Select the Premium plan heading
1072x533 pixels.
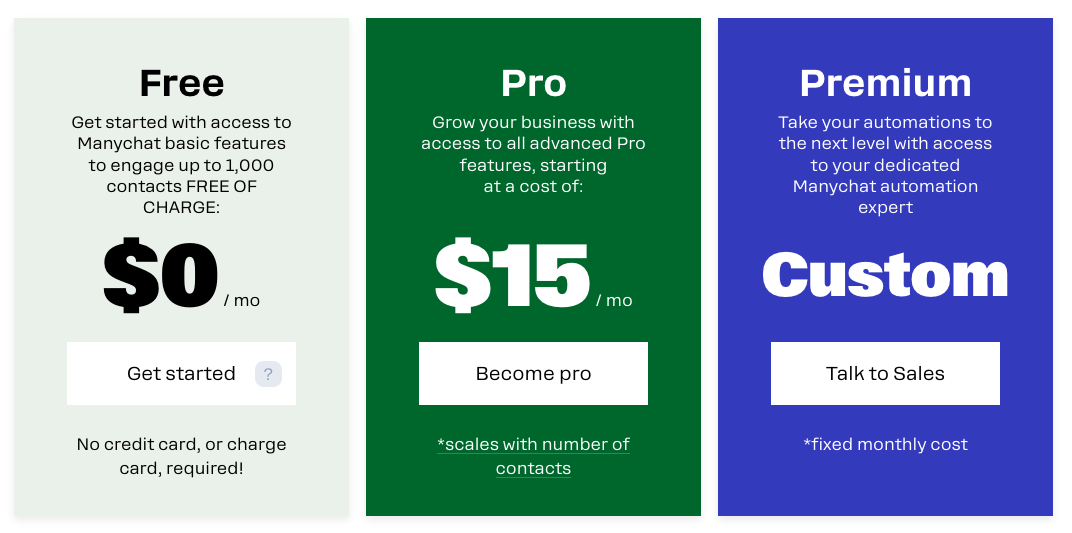point(885,83)
